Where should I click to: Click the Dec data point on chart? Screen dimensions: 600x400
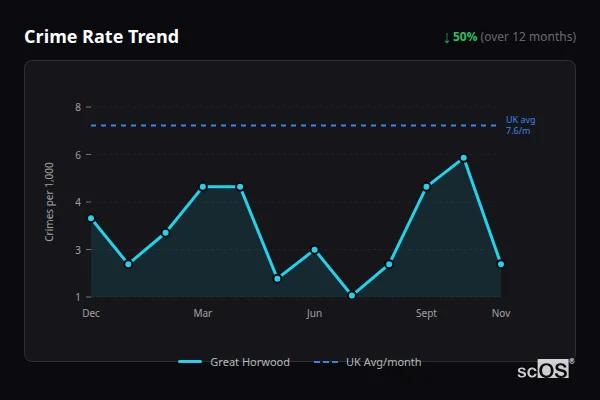click(x=91, y=218)
